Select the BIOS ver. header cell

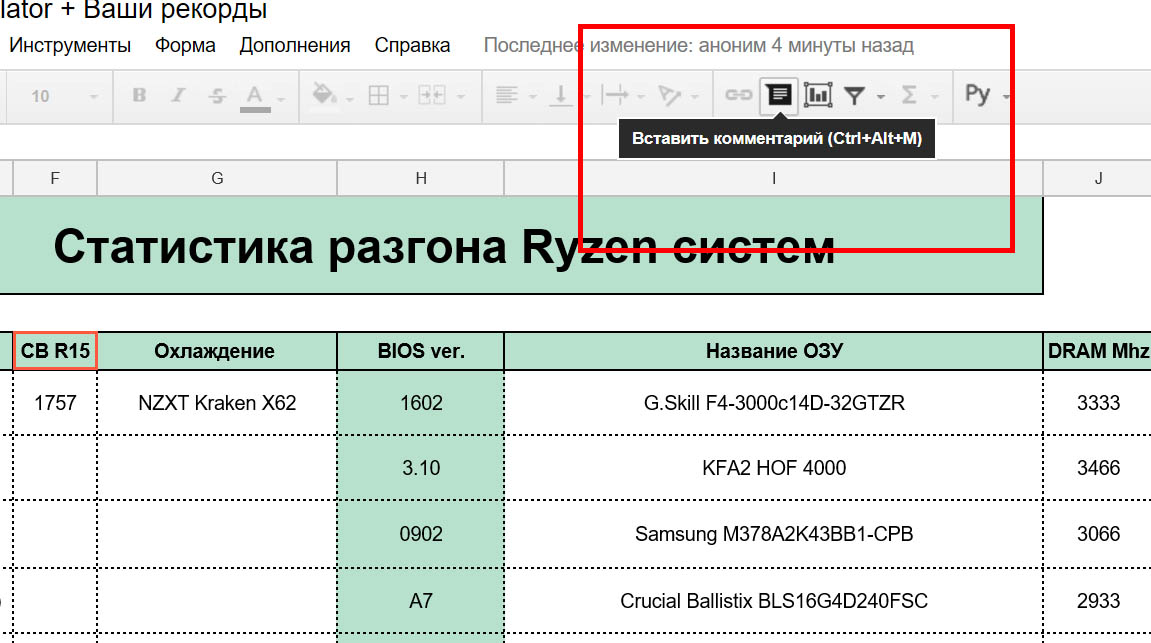tap(421, 351)
